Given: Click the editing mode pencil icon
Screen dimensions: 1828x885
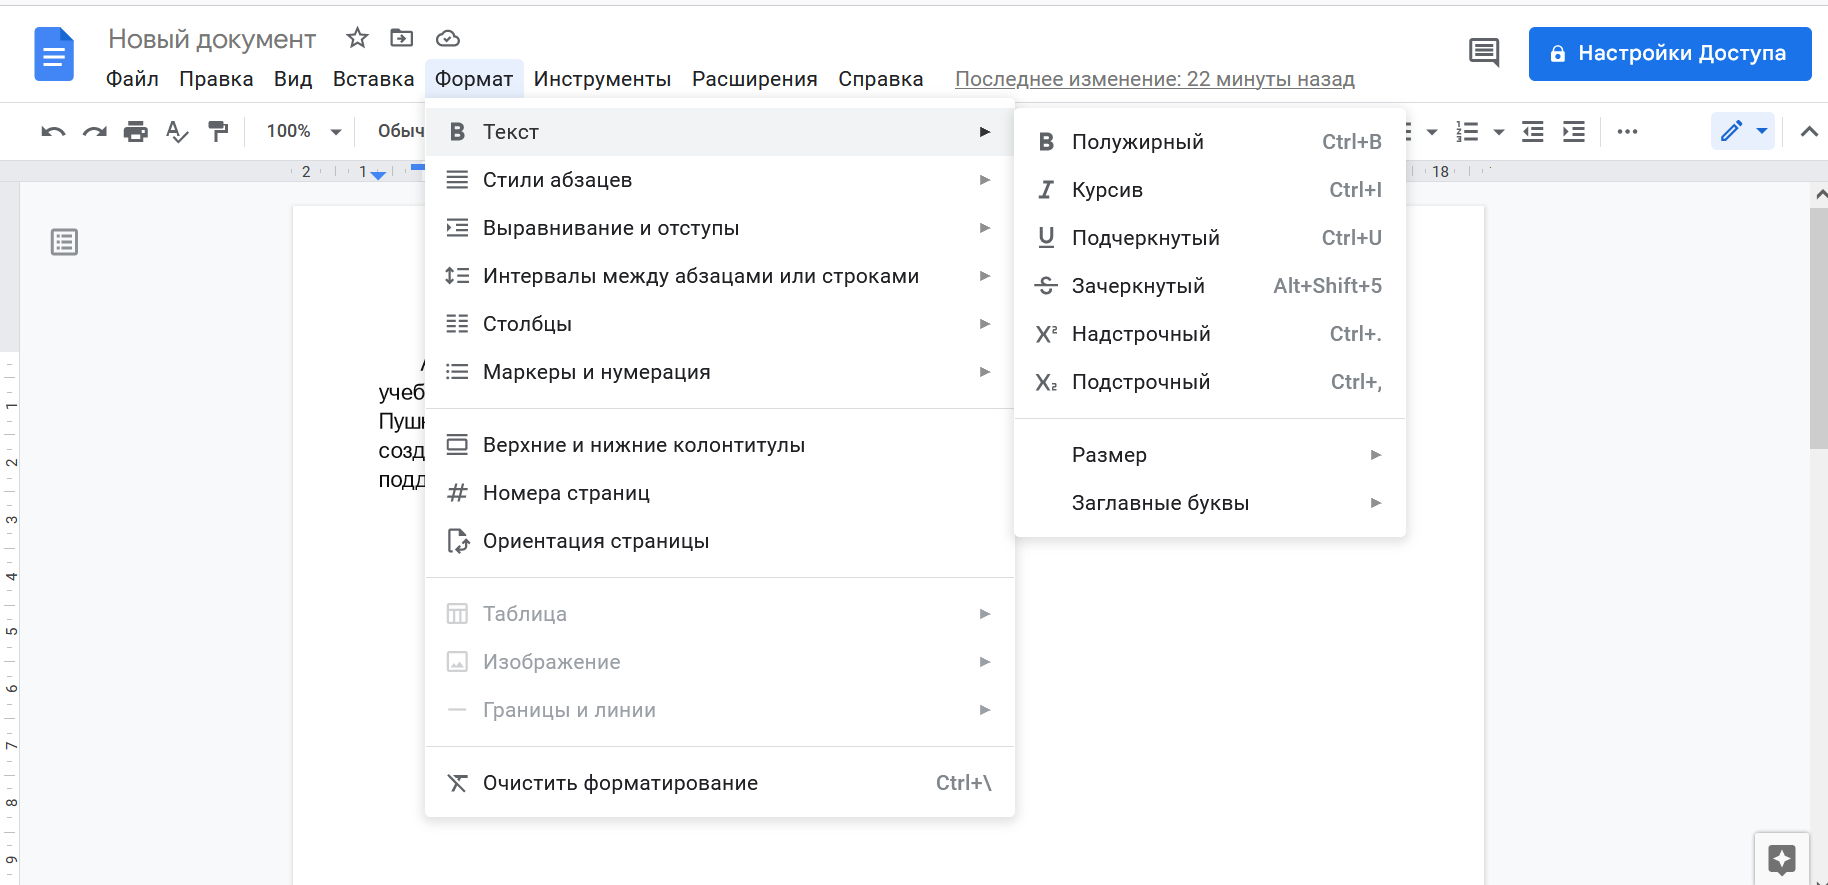Looking at the screenshot, I should tap(1732, 131).
